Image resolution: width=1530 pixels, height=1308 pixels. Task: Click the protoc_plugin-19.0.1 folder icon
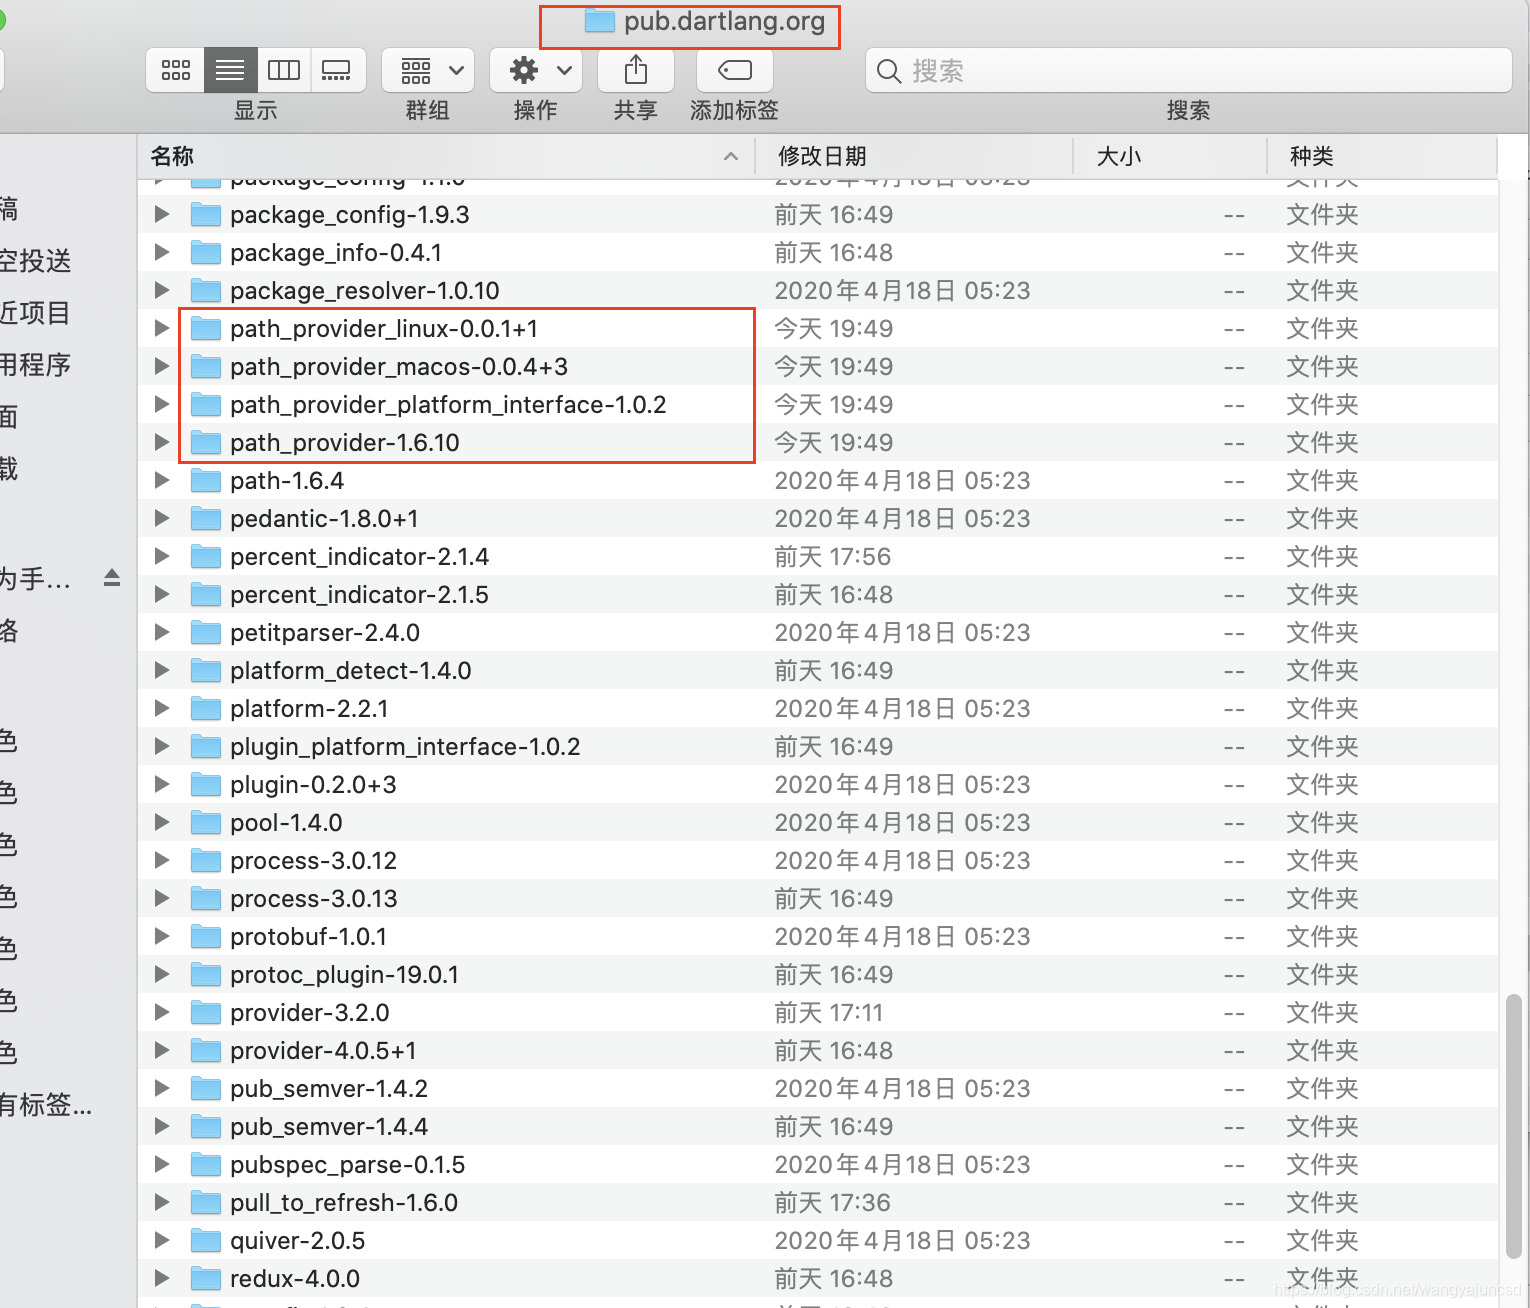(x=206, y=974)
